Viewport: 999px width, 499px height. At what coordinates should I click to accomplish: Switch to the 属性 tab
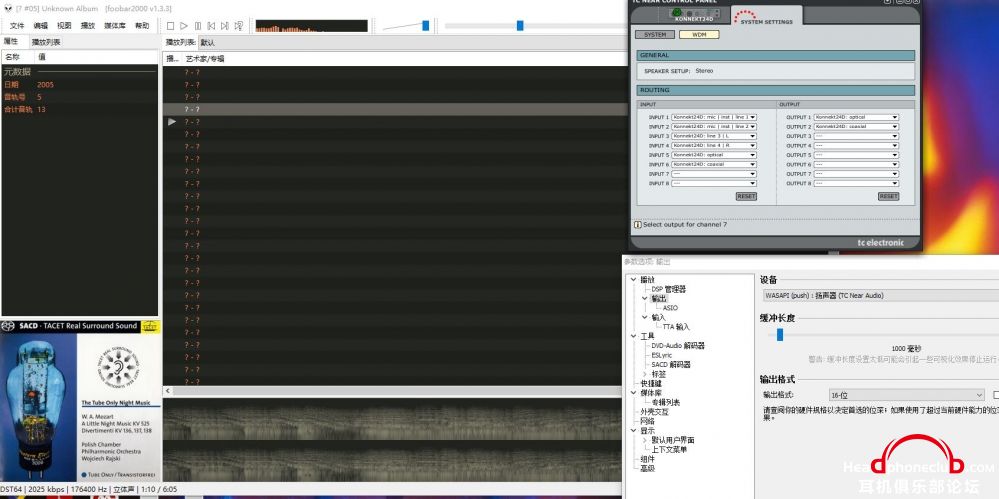point(11,41)
